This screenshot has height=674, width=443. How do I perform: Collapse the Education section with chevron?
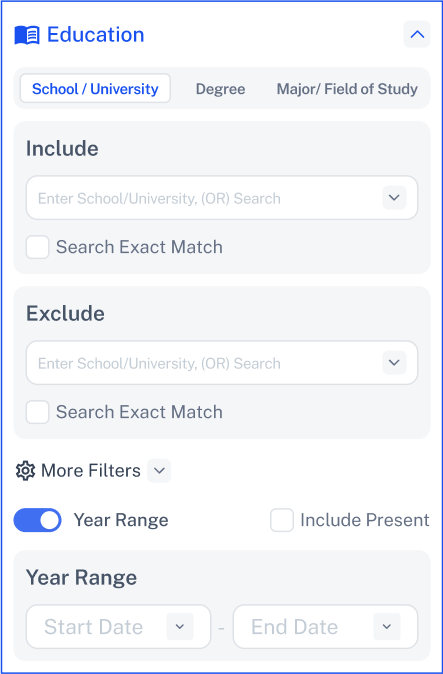point(417,34)
